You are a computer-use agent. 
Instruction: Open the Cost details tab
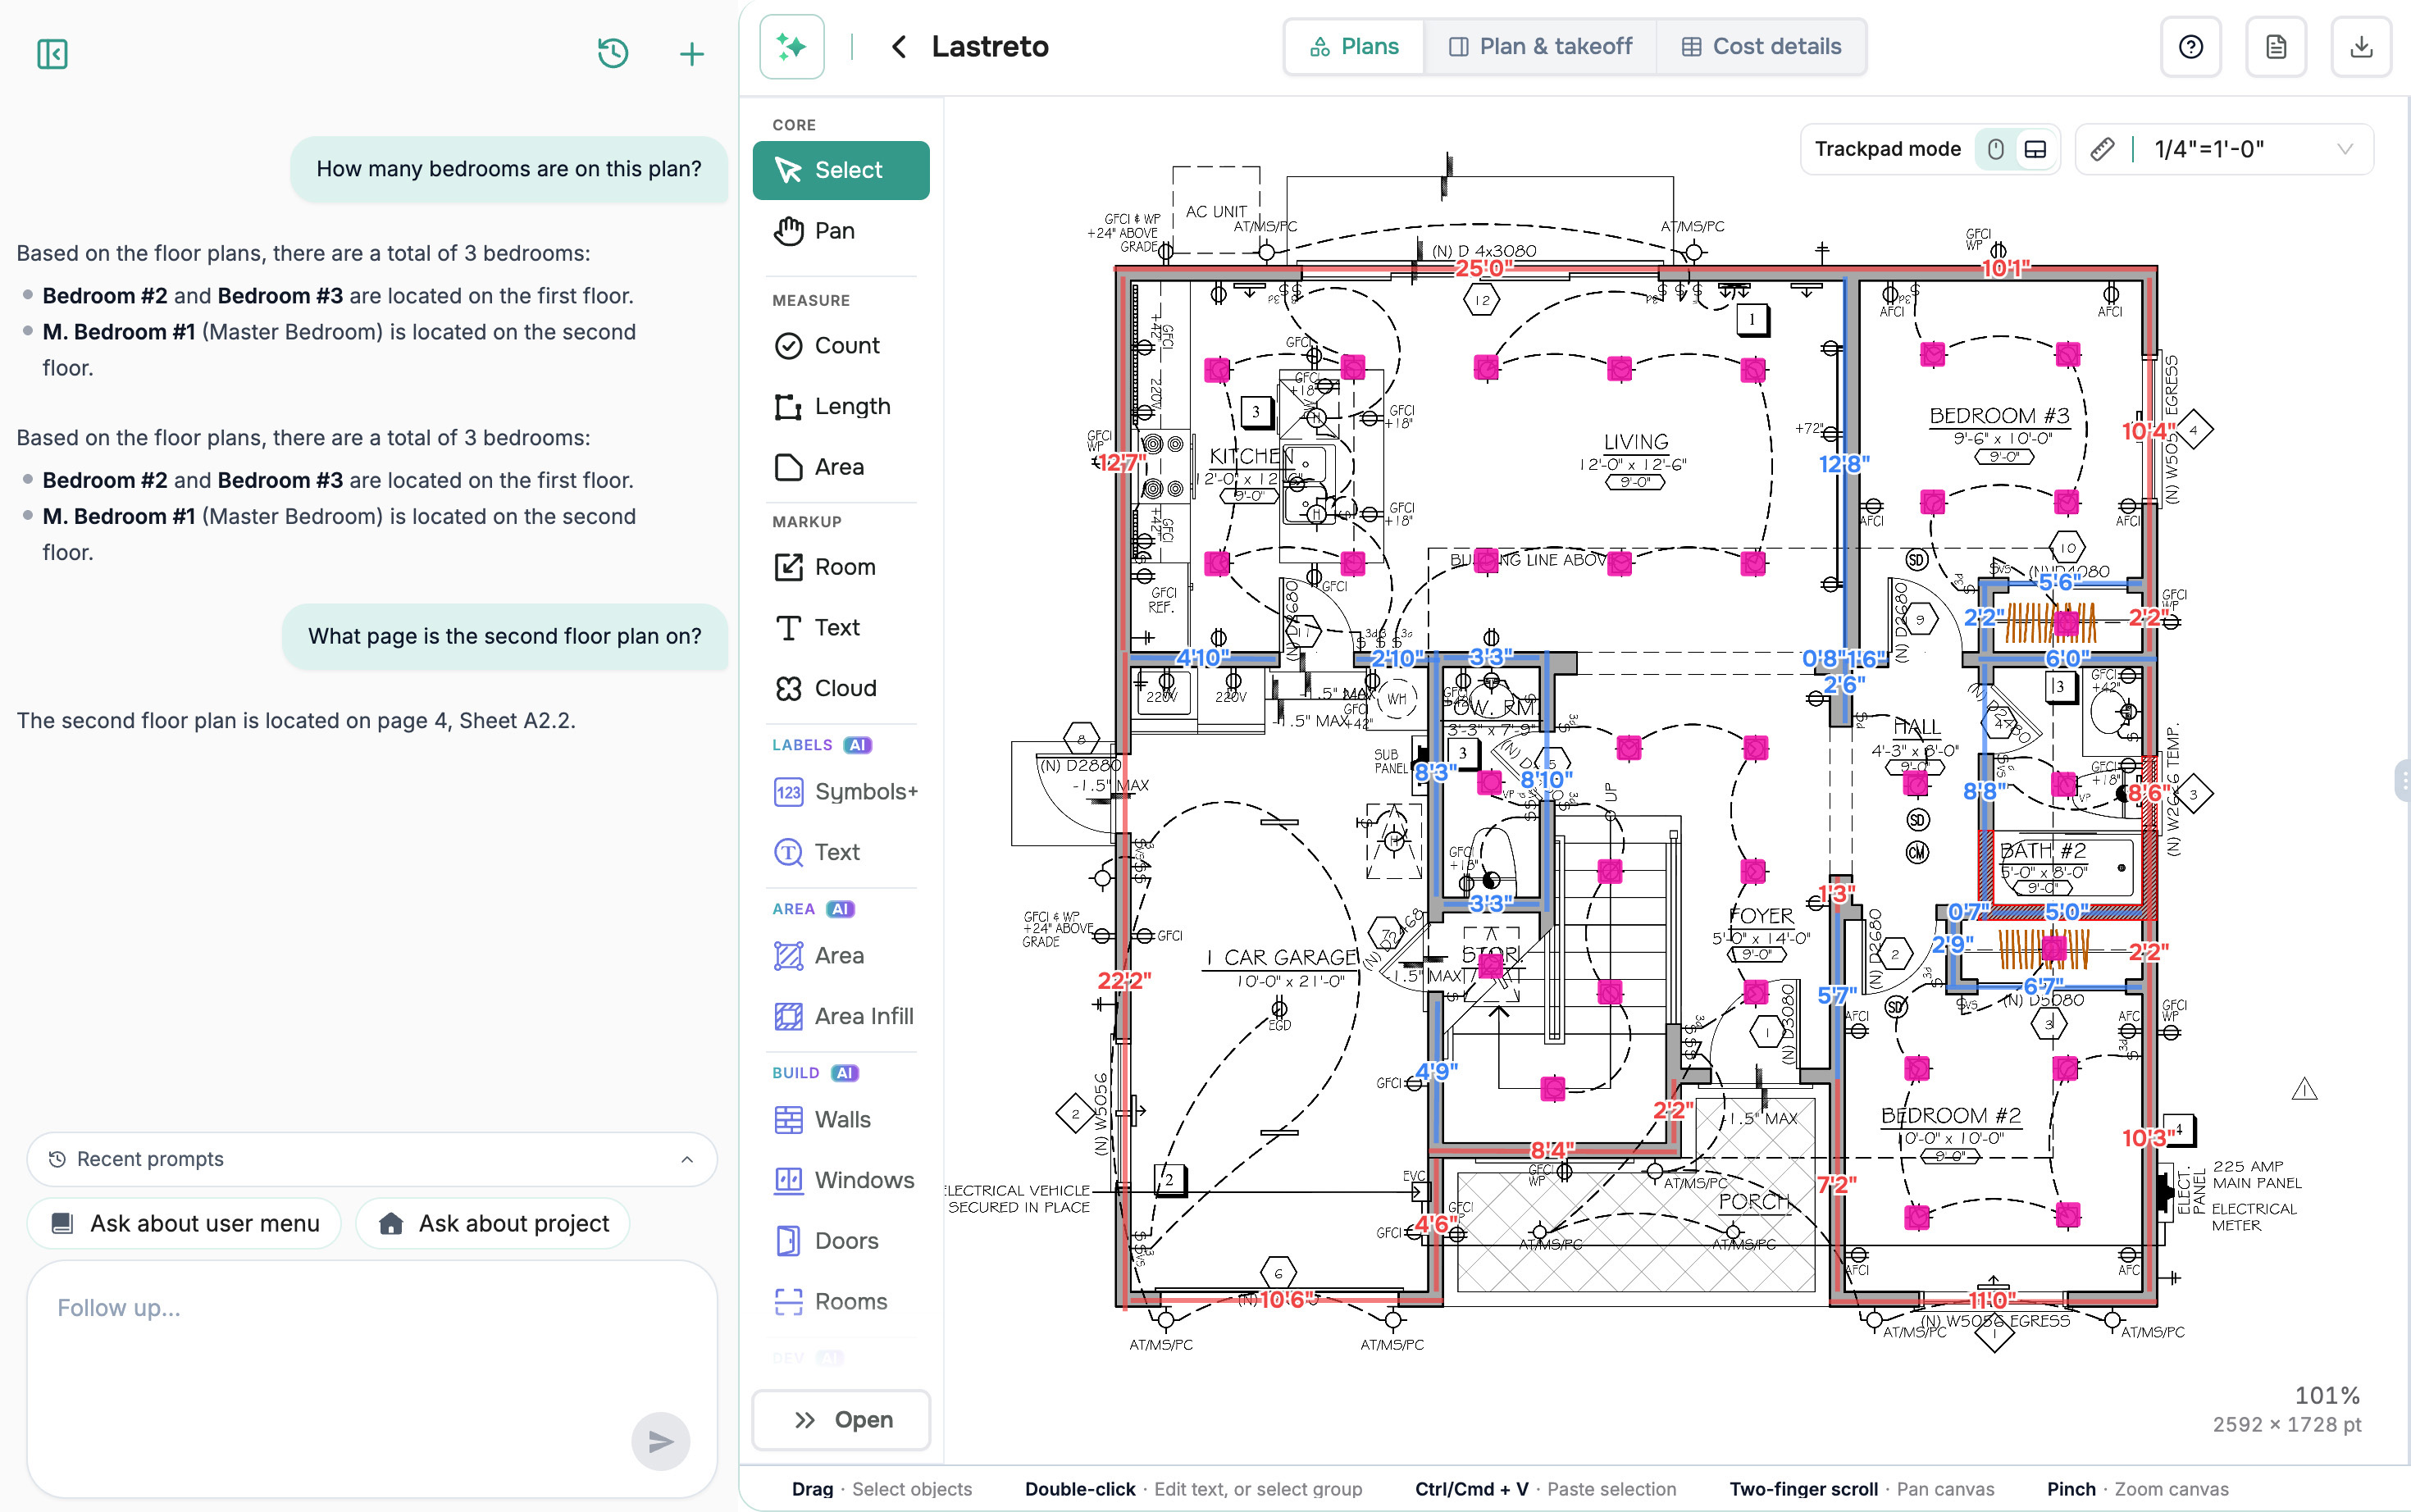click(x=1761, y=47)
